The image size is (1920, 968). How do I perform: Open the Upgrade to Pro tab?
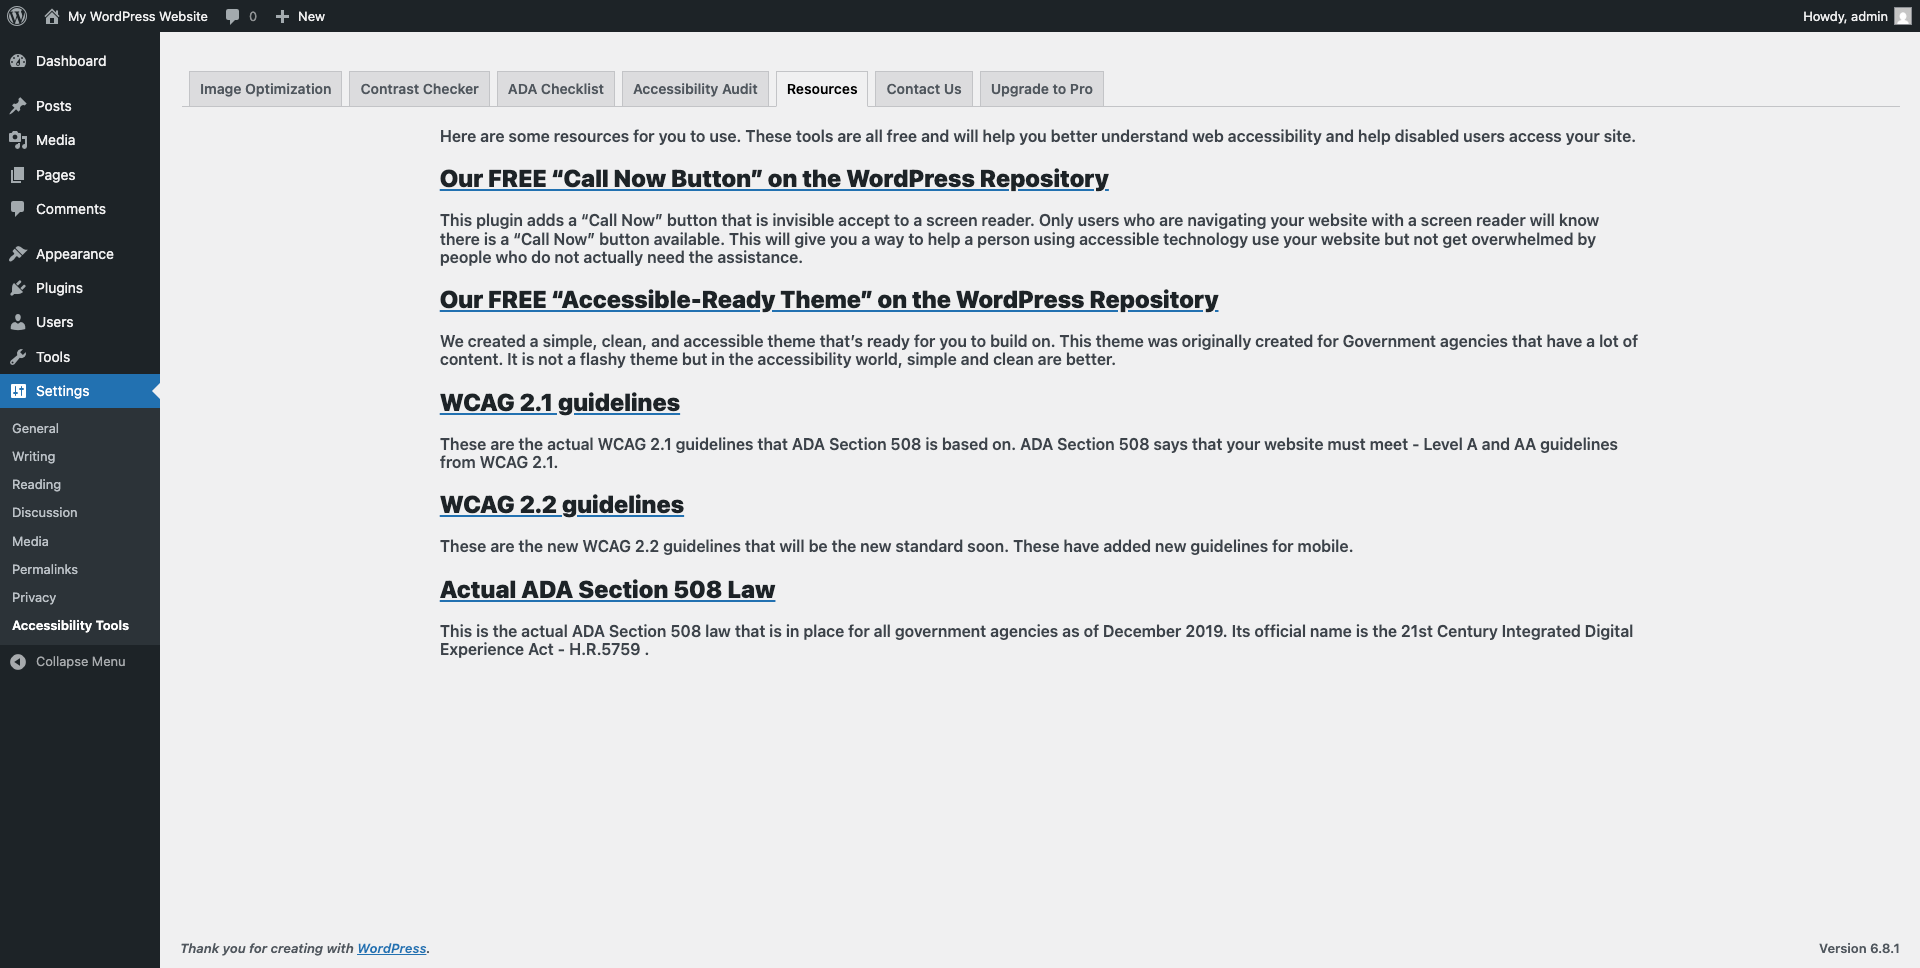(x=1041, y=89)
